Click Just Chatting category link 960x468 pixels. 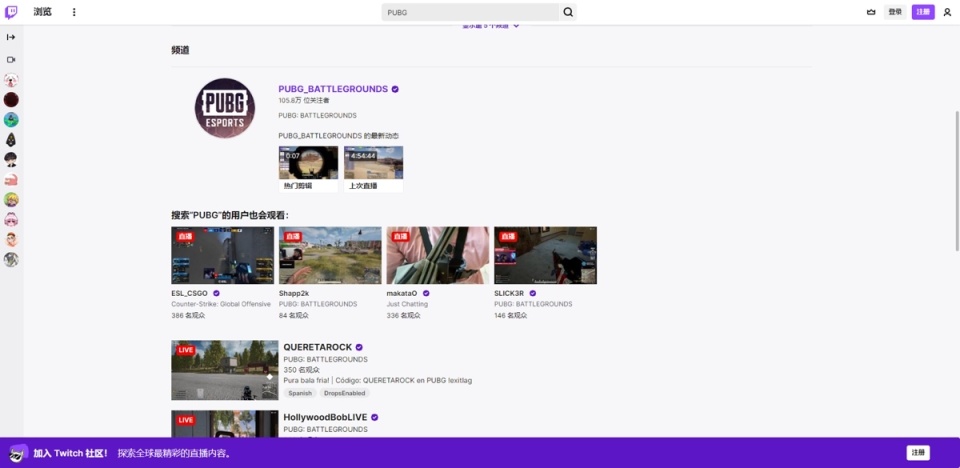407,304
